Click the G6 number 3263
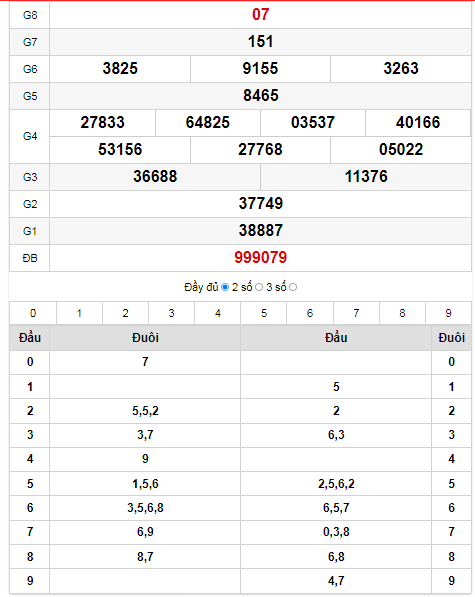The width and height of the screenshot is (475, 597). coord(401,69)
